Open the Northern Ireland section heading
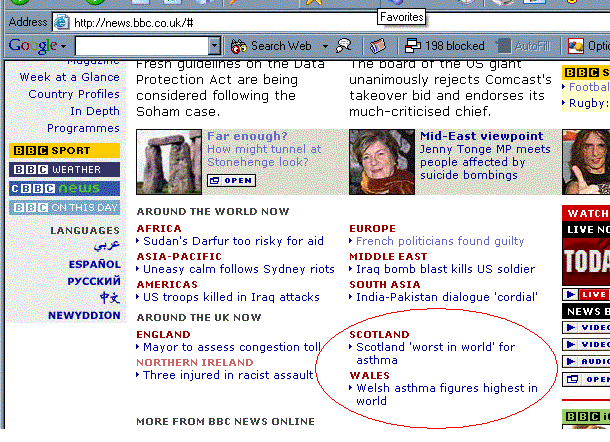The height and width of the screenshot is (442, 610). tap(195, 362)
